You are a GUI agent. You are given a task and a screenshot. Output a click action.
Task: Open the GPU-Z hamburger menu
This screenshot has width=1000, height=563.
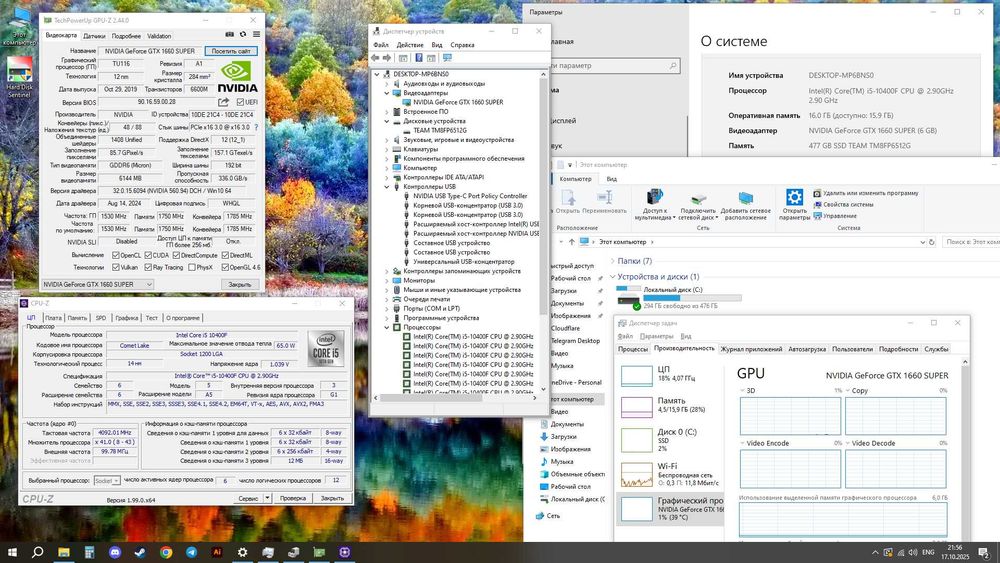pos(256,34)
